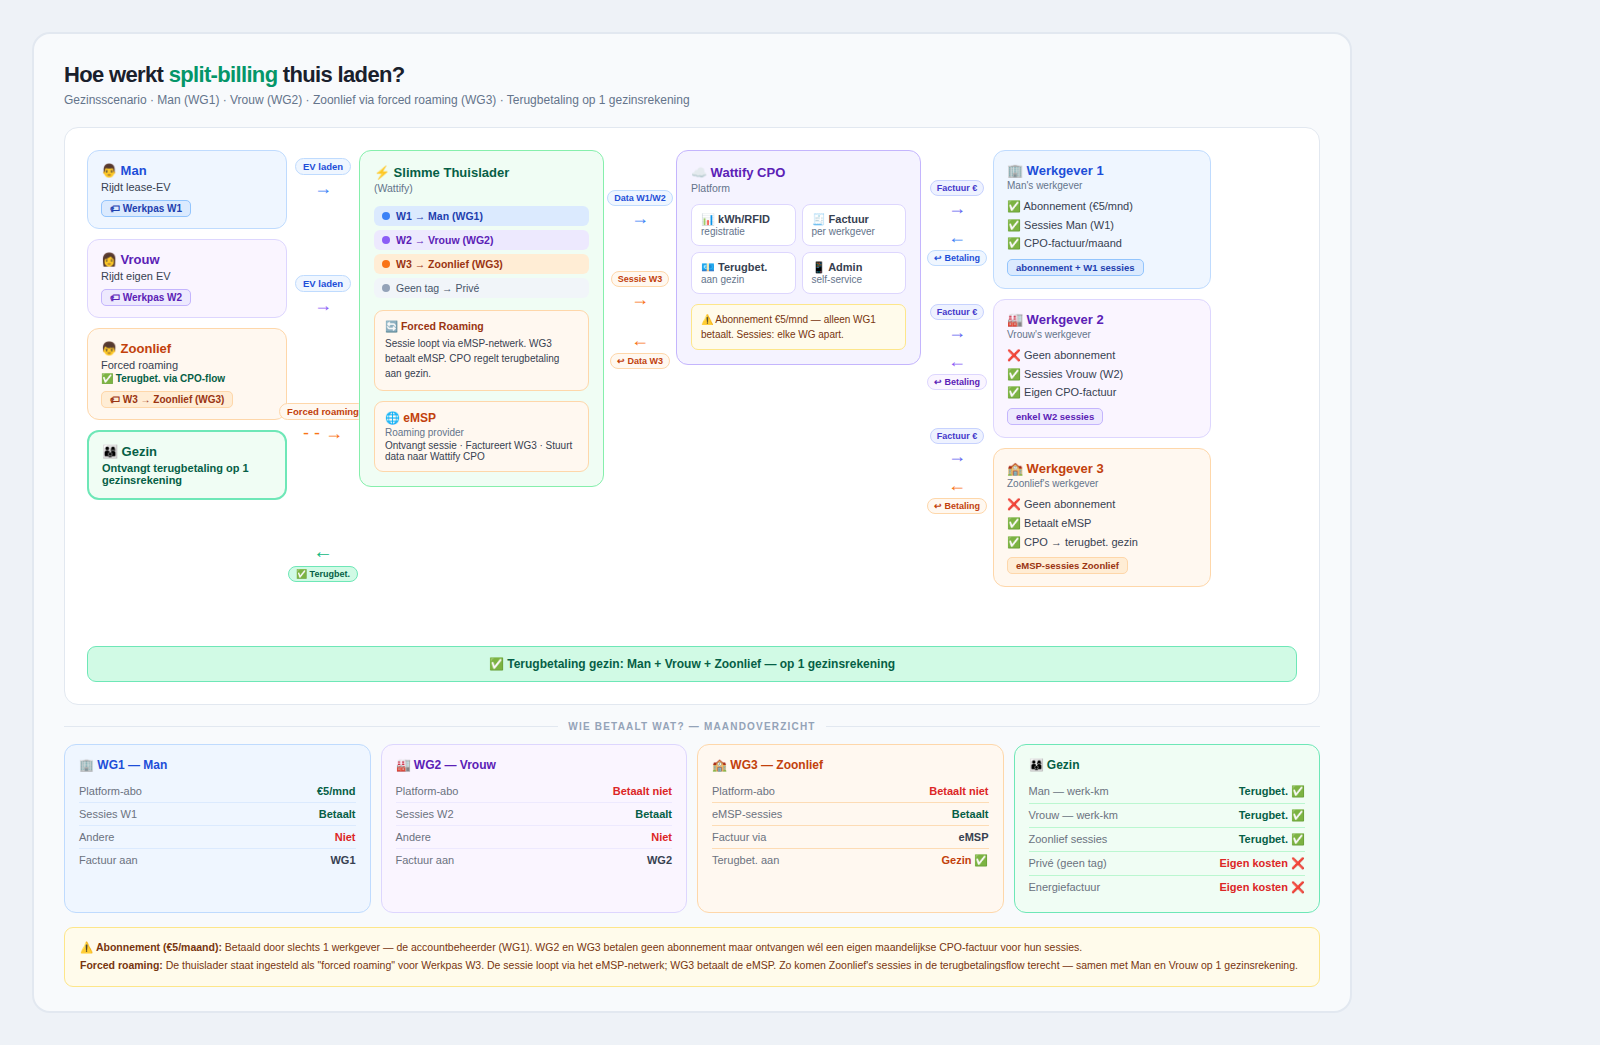1600x1045 pixels.
Task: Click red cross by Werkgever 2 Geen abonnement
Action: (1014, 356)
